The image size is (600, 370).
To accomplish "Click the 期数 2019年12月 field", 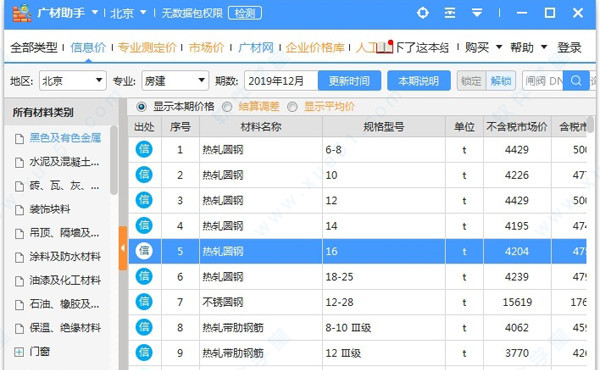I will click(281, 81).
